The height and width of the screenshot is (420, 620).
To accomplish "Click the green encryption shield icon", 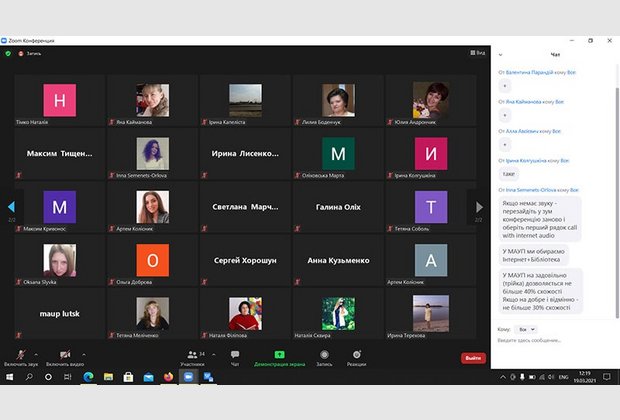I will (8, 53).
